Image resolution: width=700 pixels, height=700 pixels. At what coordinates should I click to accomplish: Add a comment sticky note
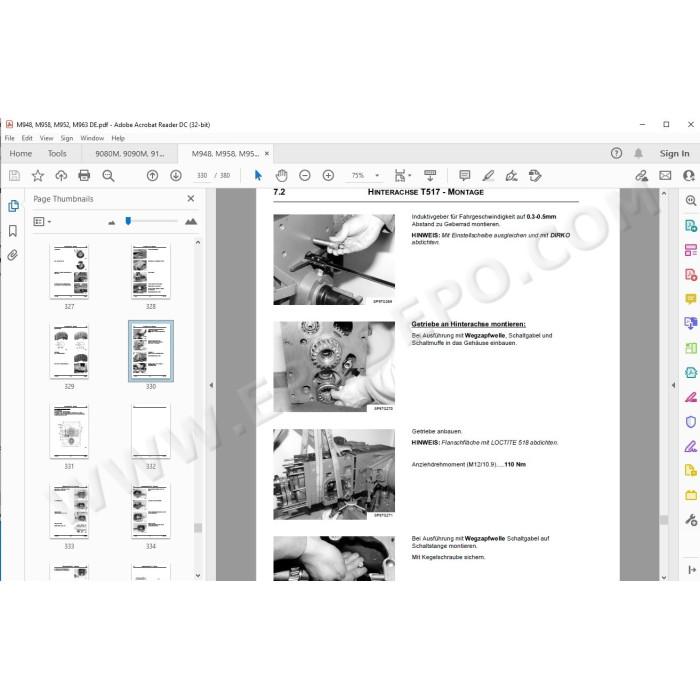(x=465, y=175)
